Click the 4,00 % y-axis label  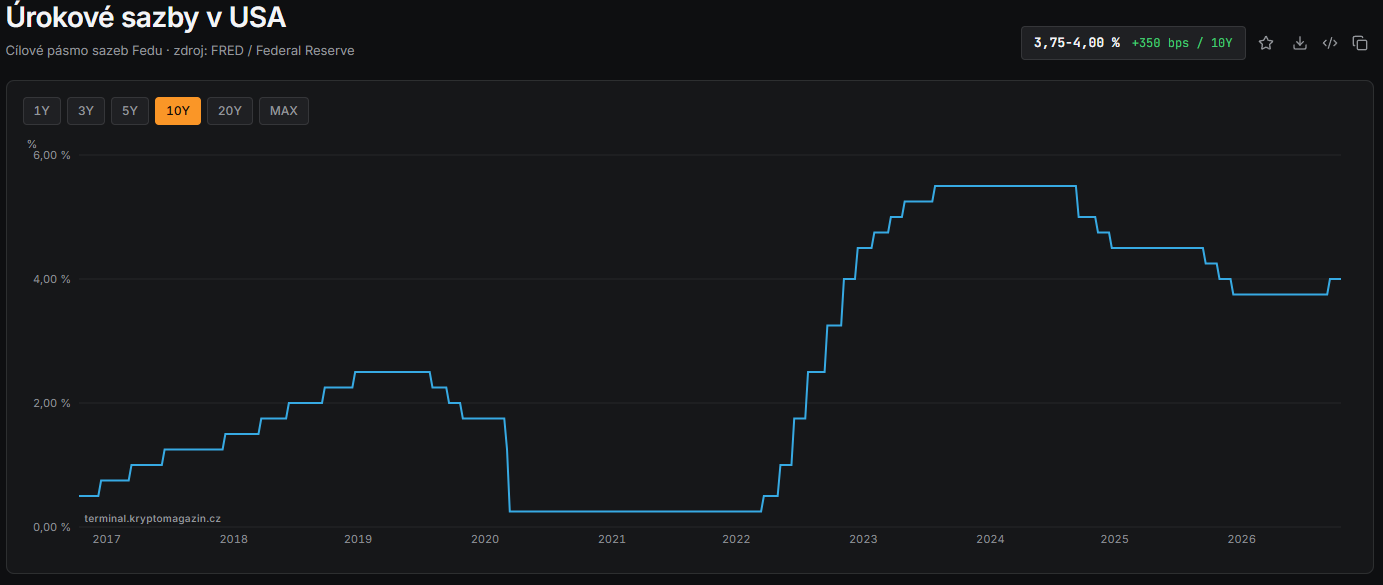[x=52, y=279]
